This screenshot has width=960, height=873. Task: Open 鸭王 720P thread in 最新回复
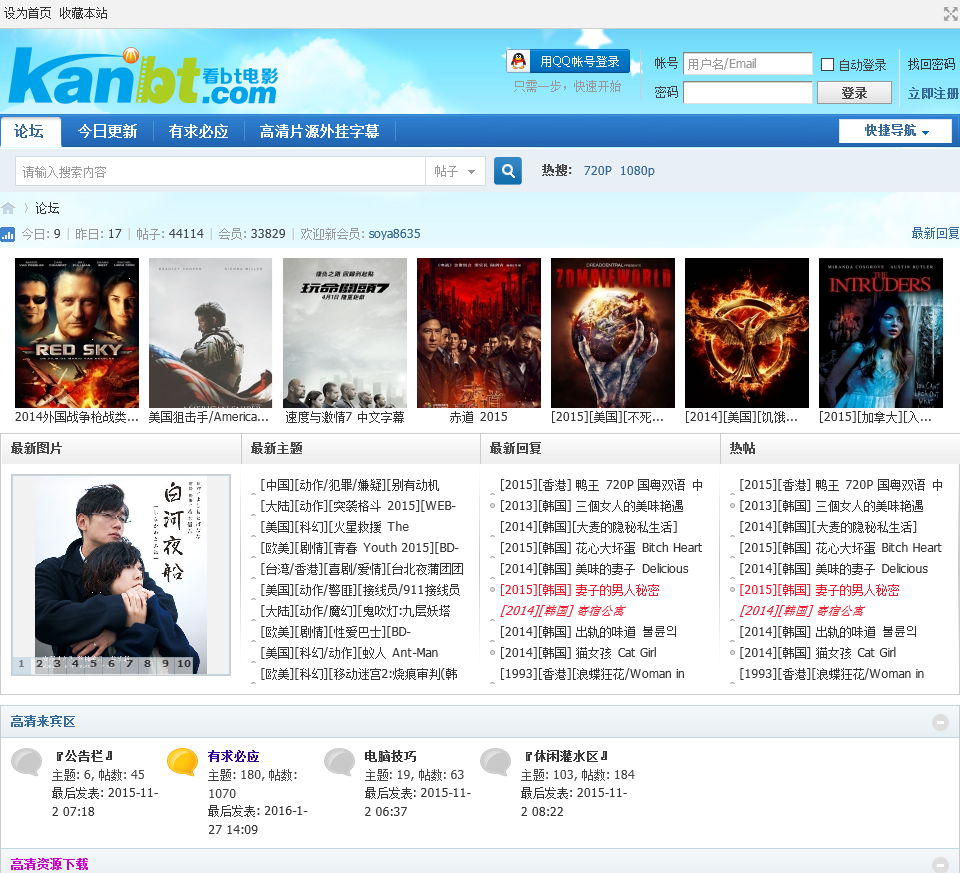601,485
